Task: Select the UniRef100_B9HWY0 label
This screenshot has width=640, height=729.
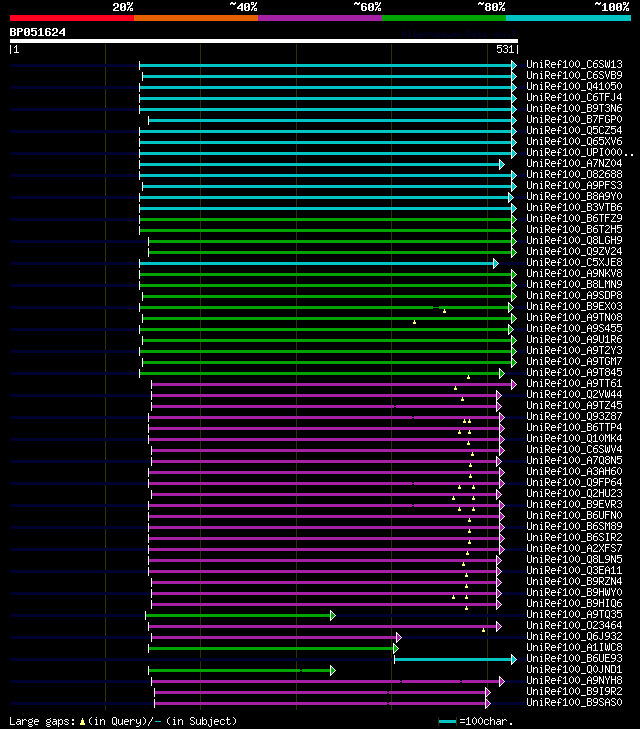Action: [x=574, y=592]
